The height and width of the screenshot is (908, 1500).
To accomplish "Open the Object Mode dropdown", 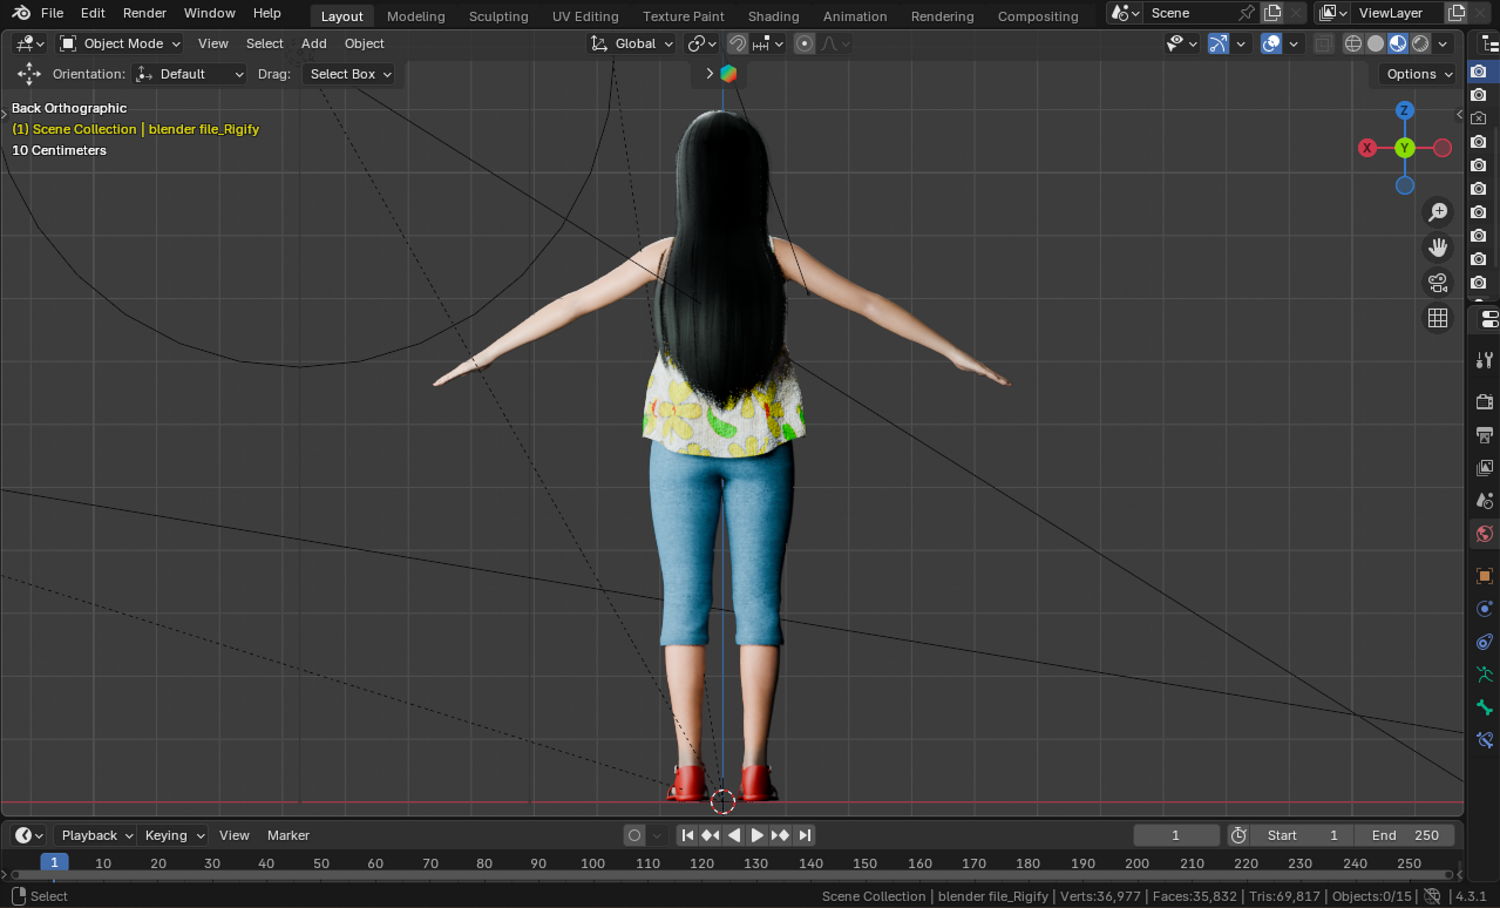I will coord(120,44).
